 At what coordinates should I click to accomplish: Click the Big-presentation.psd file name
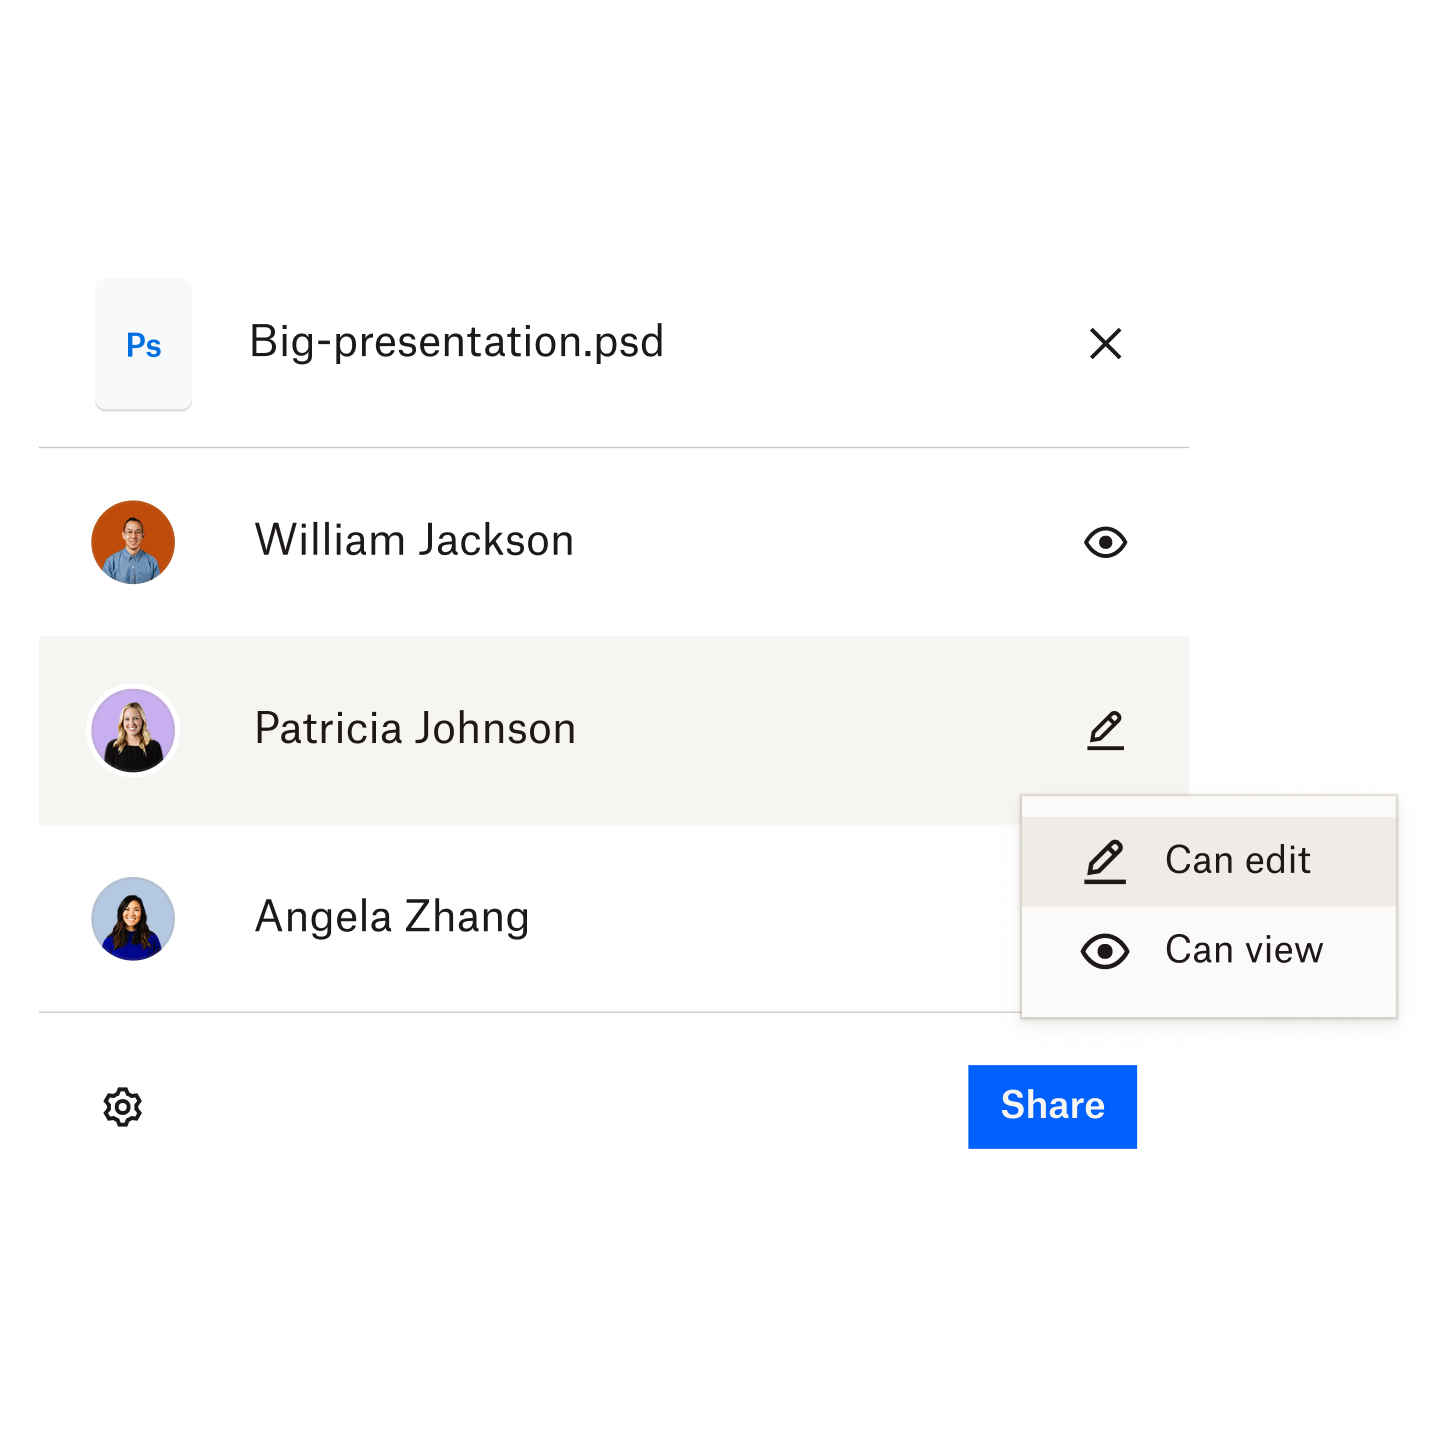click(x=456, y=342)
